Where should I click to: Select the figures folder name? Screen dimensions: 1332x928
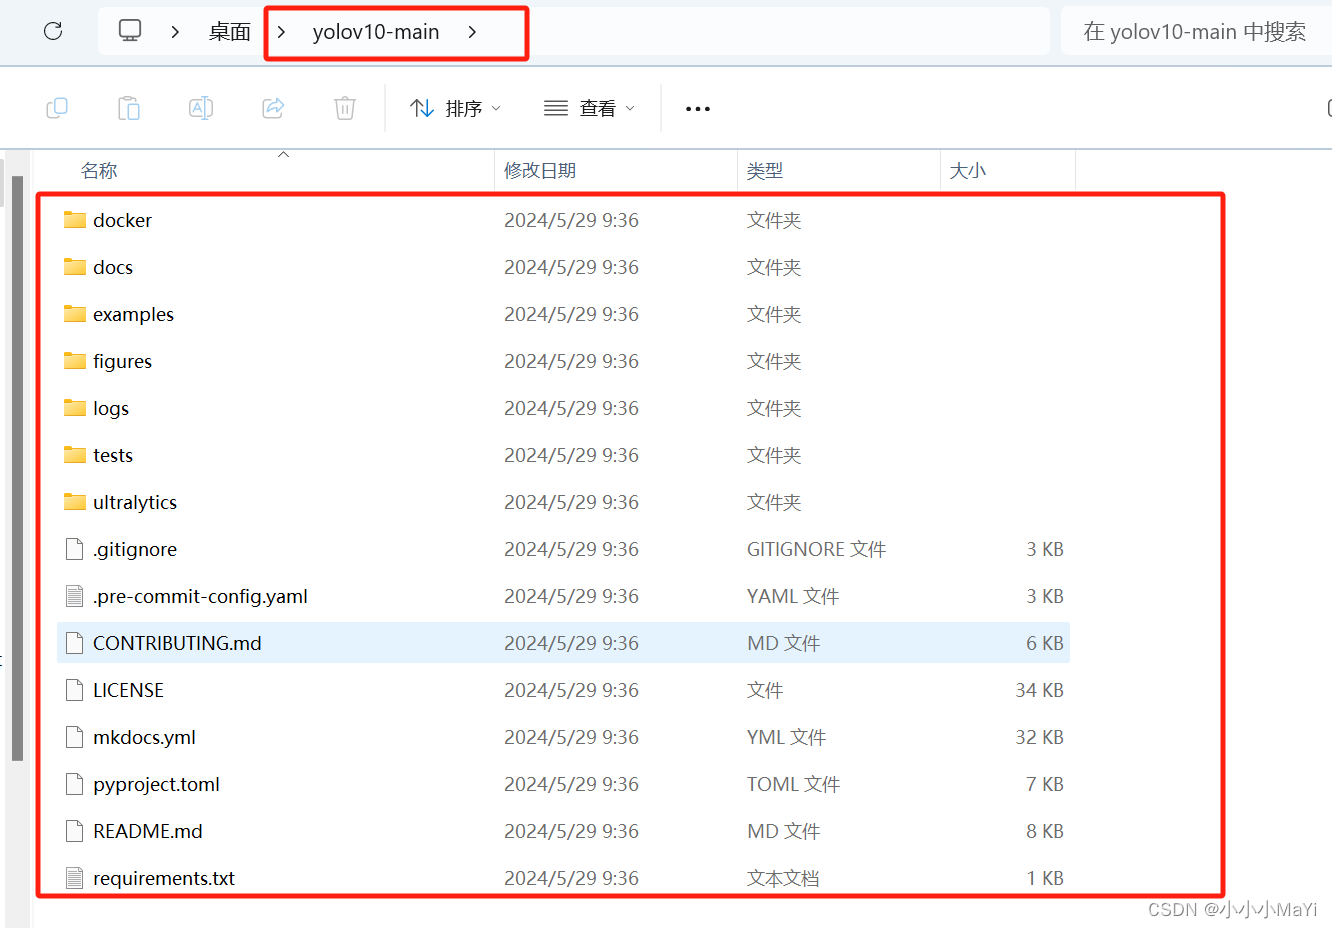pos(123,361)
